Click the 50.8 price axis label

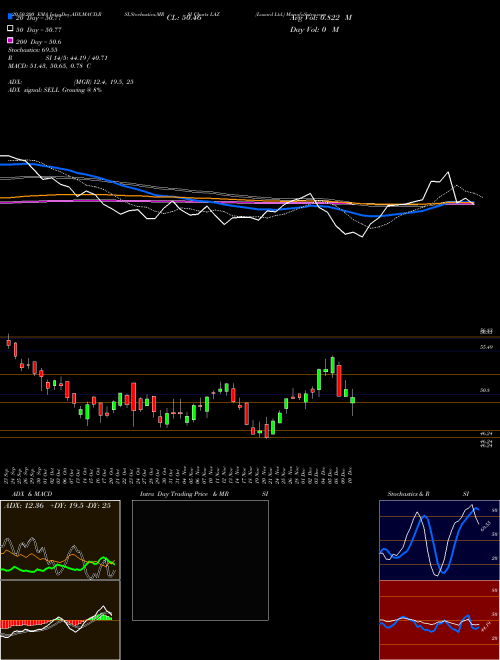click(x=485, y=390)
